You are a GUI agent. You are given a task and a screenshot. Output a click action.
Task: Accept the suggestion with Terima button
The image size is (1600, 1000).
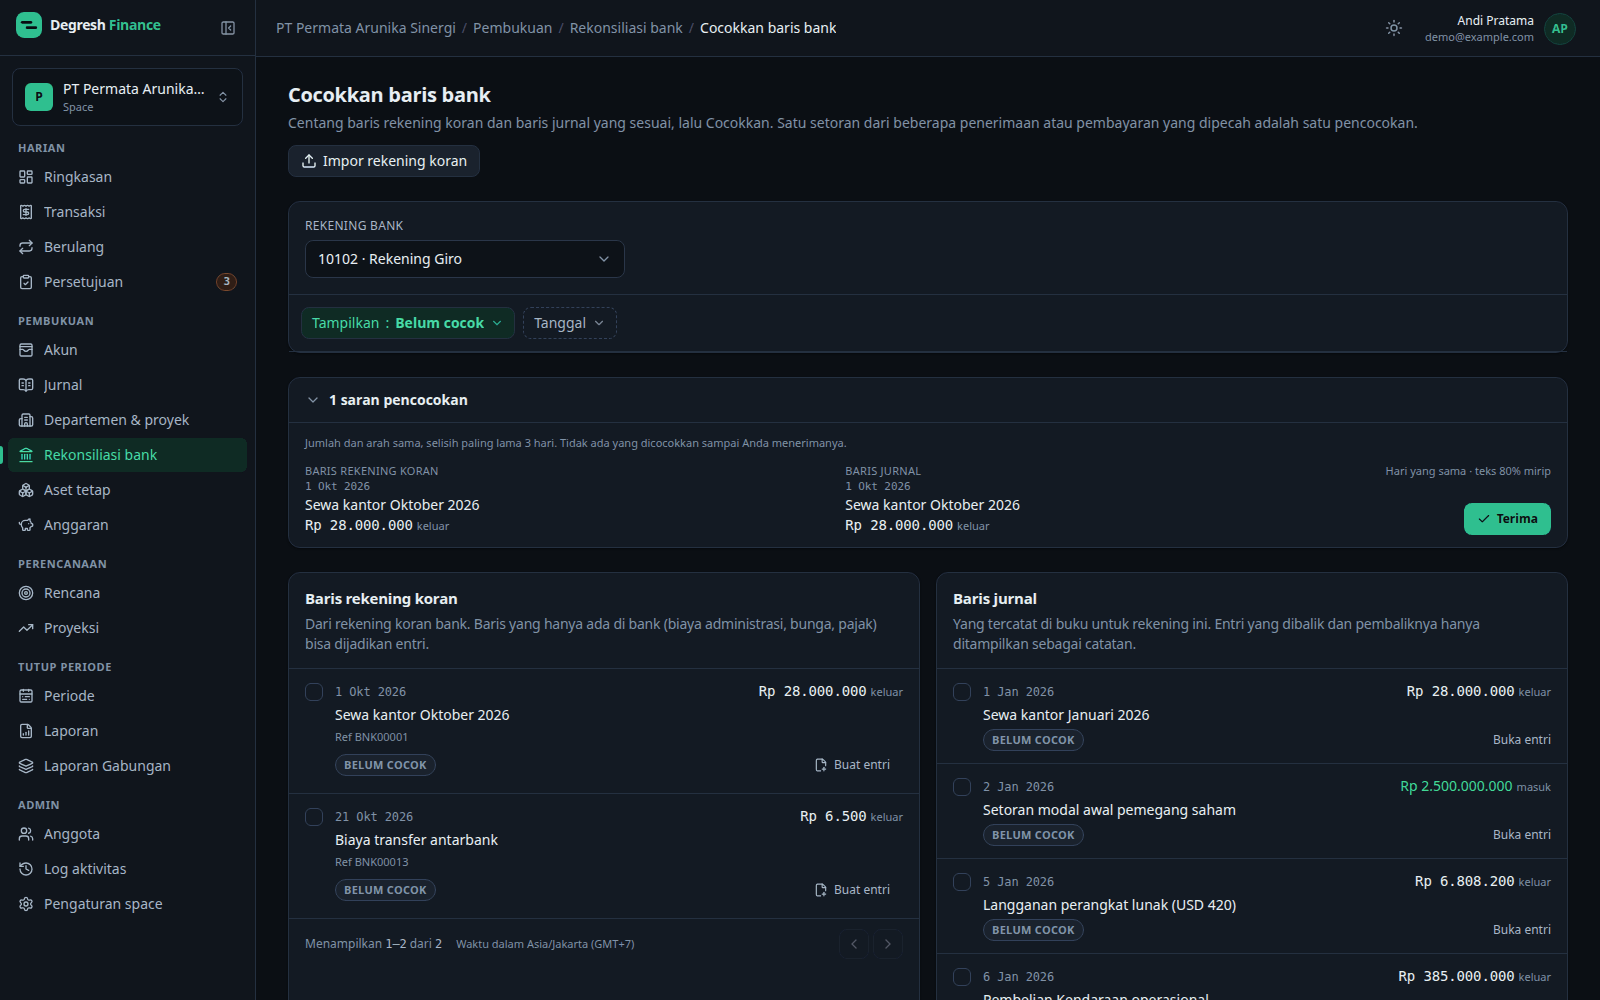1507,519
